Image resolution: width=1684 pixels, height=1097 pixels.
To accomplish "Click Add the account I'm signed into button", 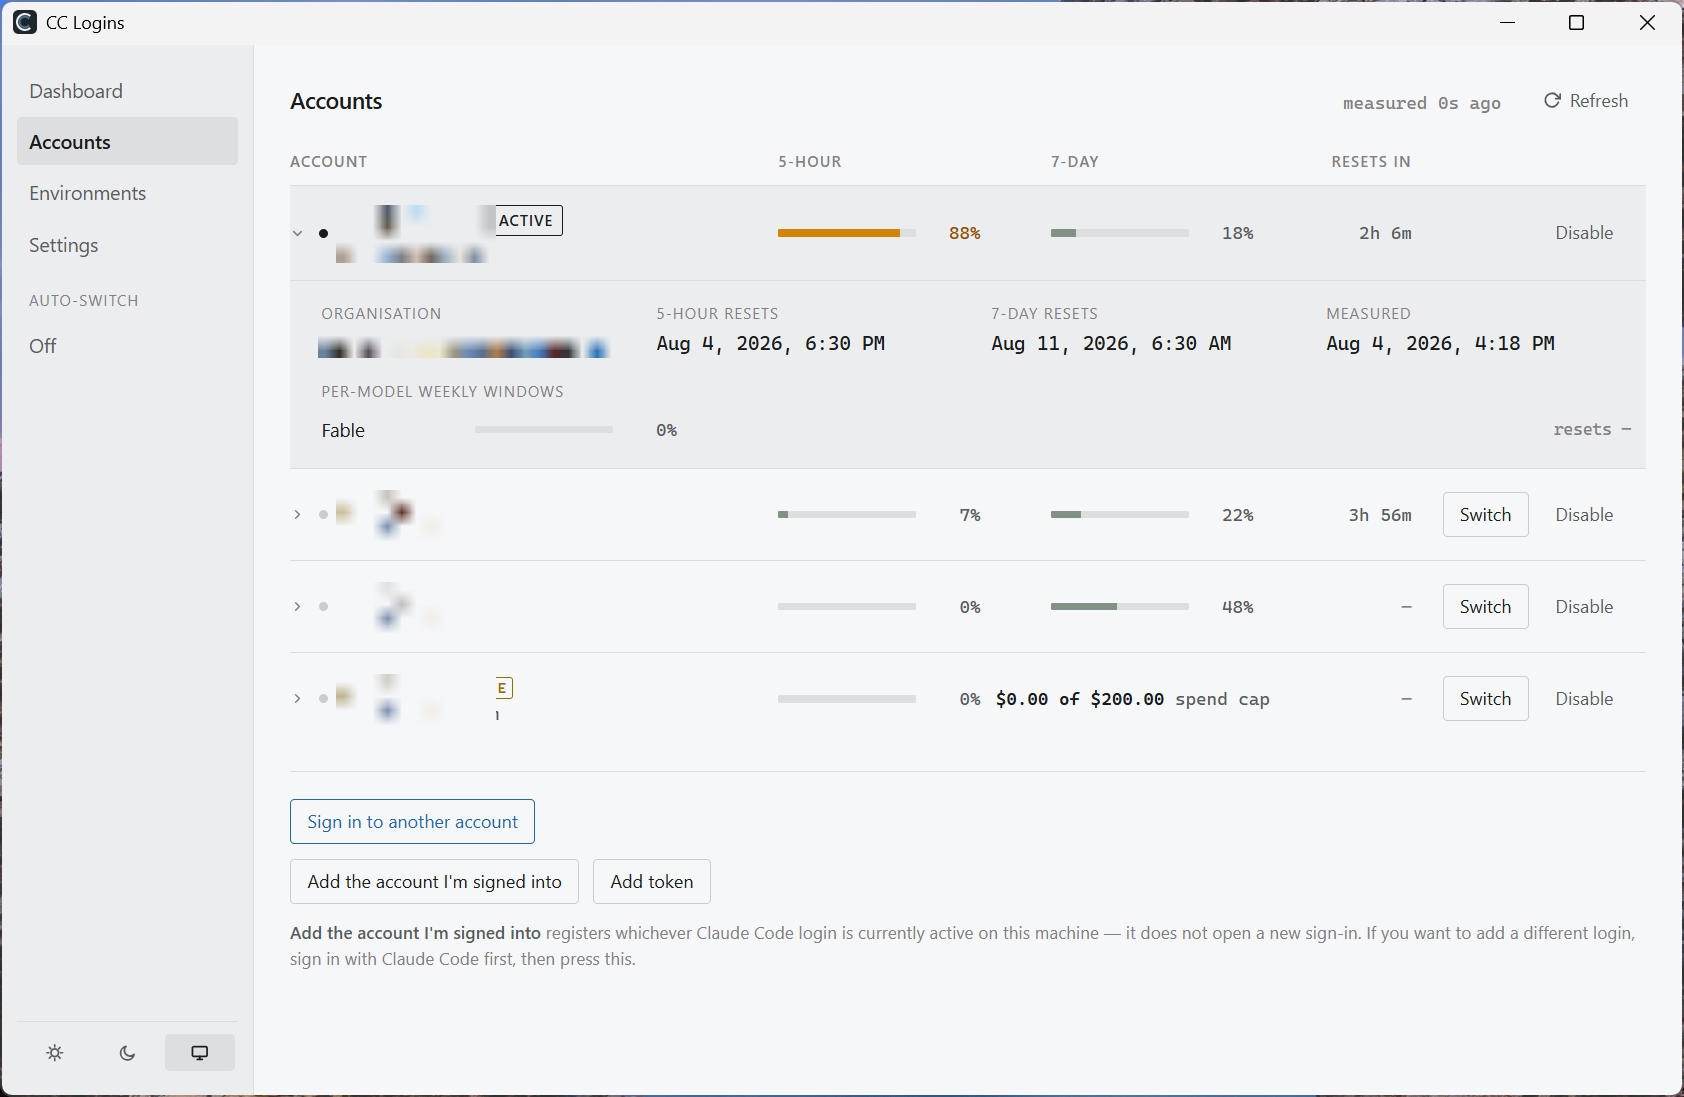I will coord(434,882).
